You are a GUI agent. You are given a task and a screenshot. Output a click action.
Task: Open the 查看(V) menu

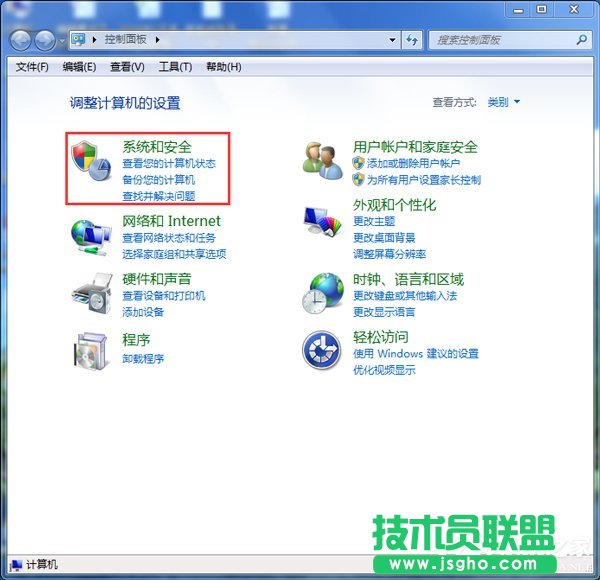click(x=127, y=67)
